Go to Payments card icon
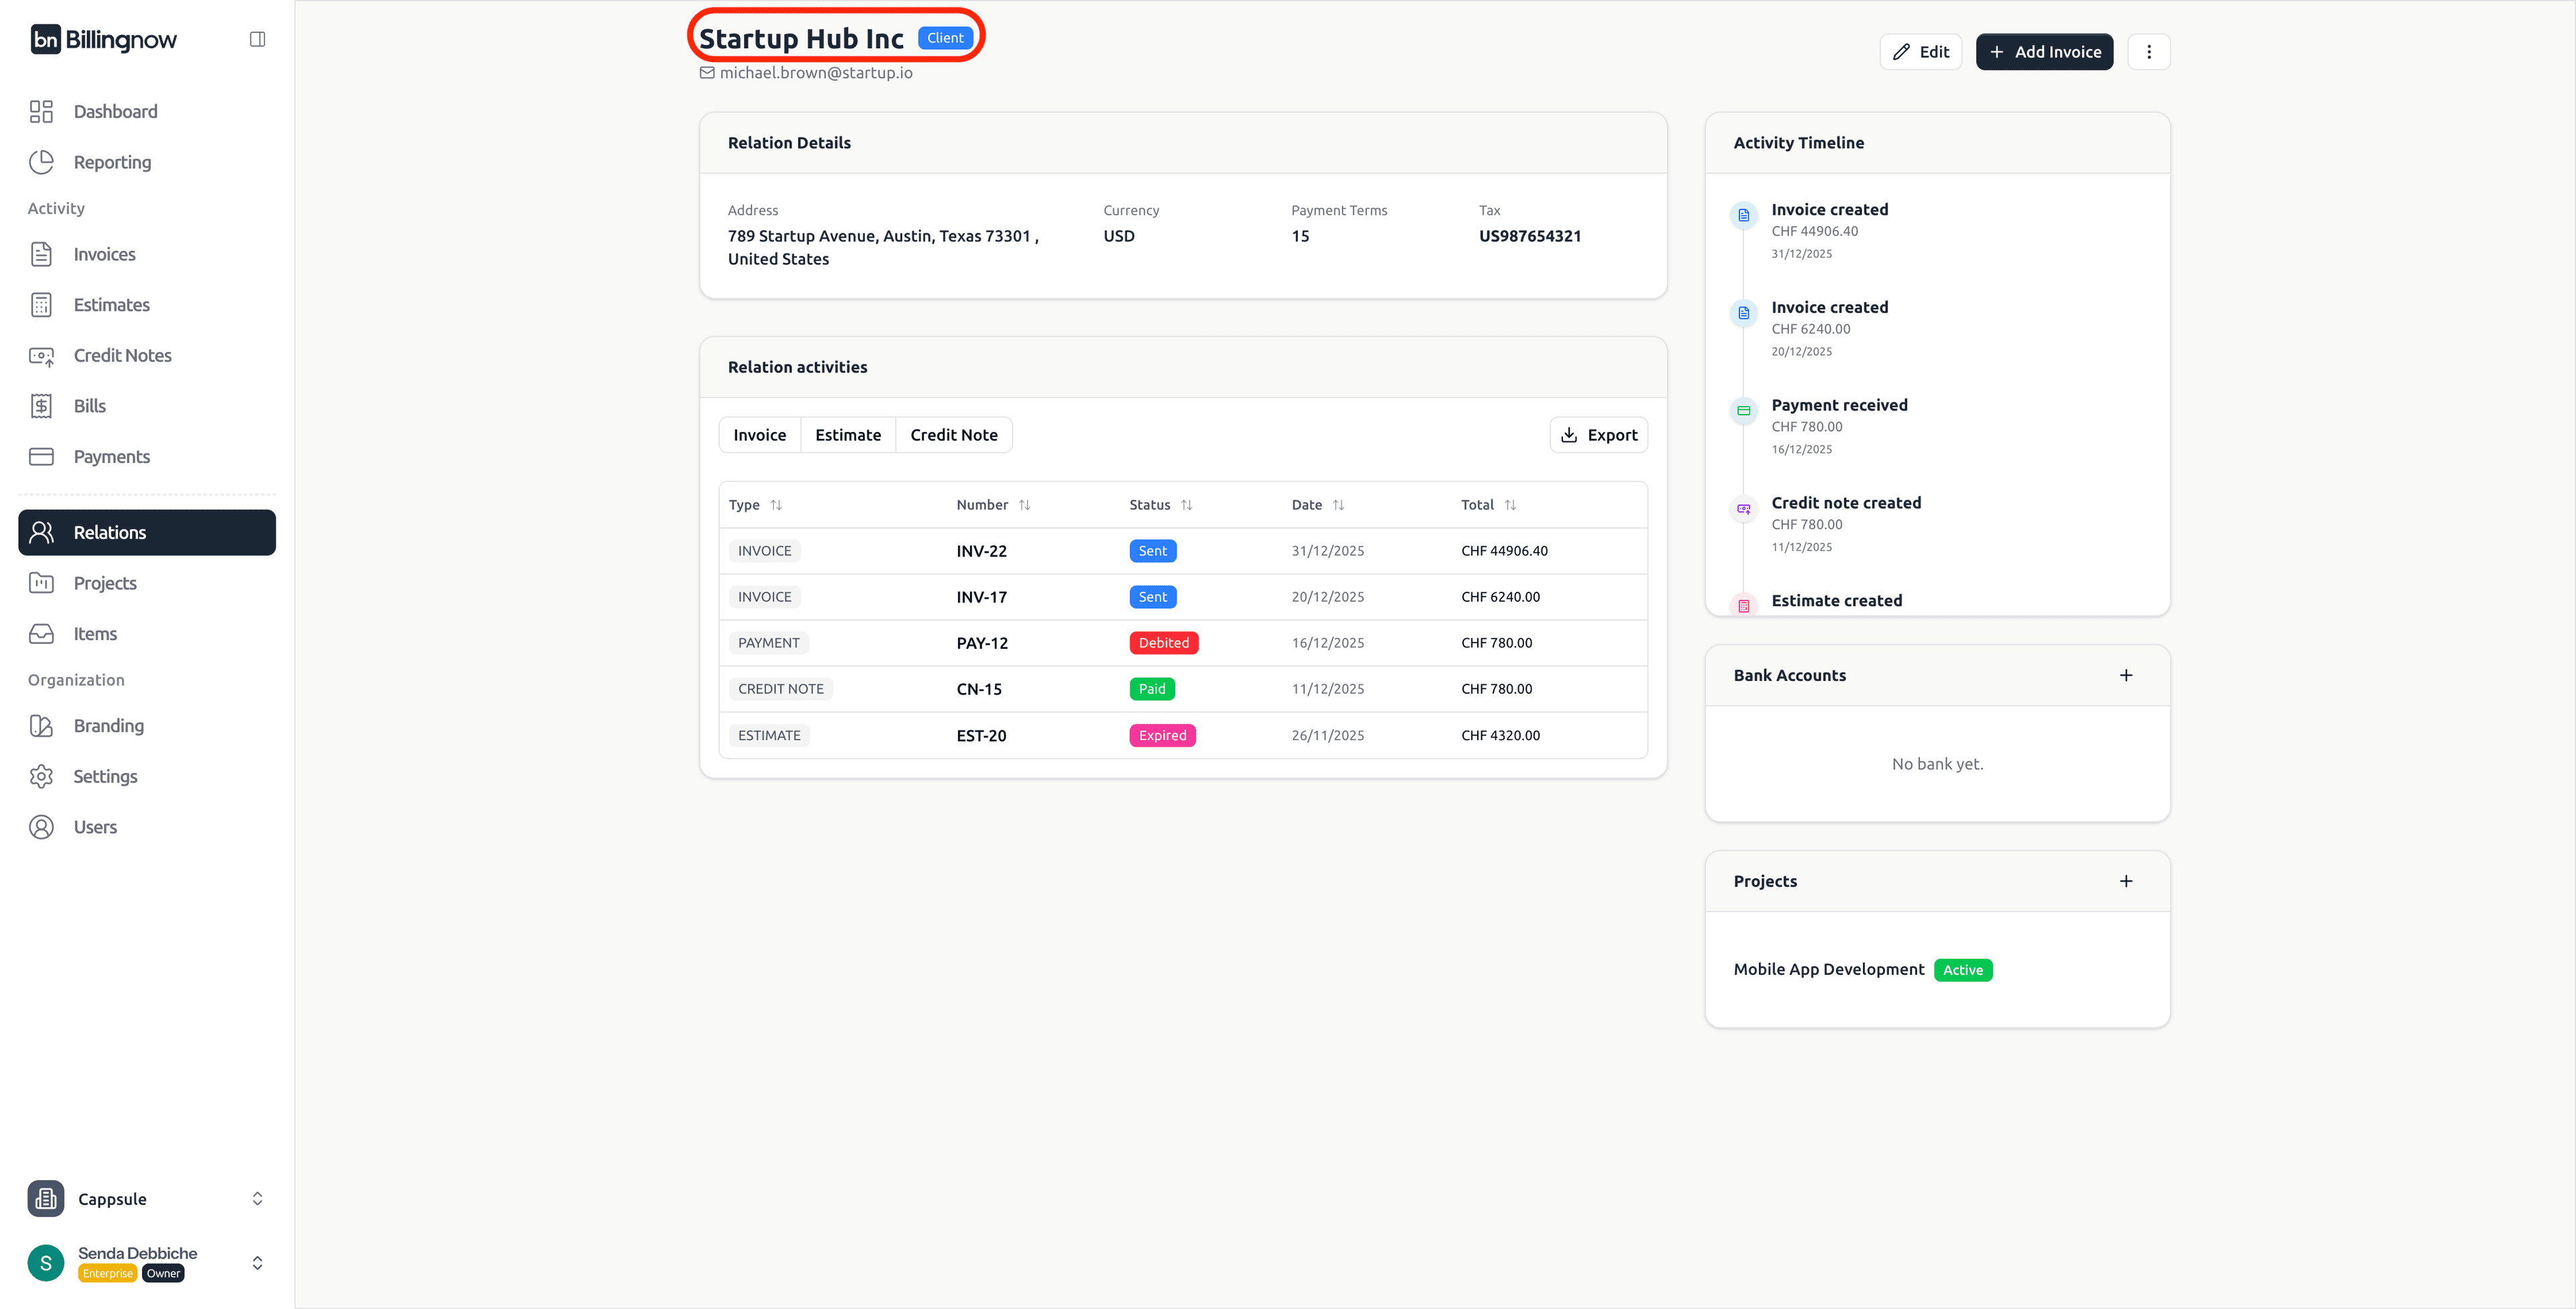Viewport: 2576px width, 1309px height. tap(41, 457)
